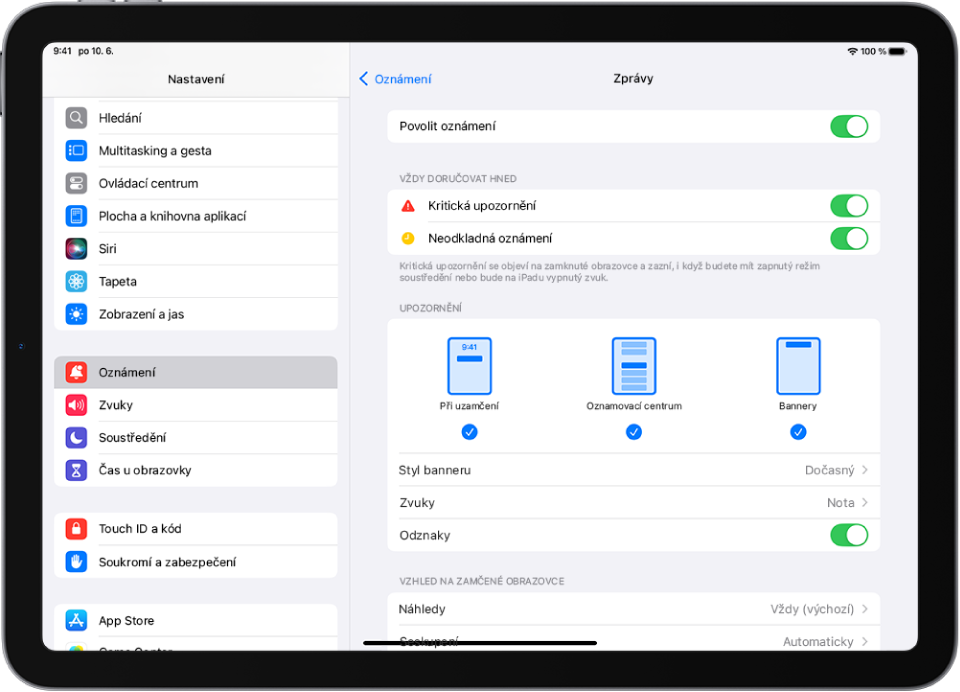Screen dimensions: 960x692
Task: Click the Siri row label
Action: click(108, 249)
